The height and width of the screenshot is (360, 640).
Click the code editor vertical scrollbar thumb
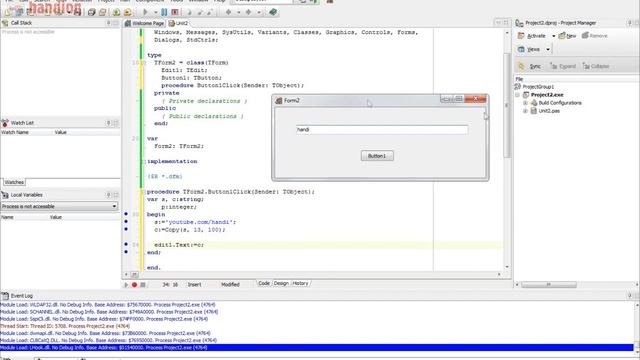point(507,105)
